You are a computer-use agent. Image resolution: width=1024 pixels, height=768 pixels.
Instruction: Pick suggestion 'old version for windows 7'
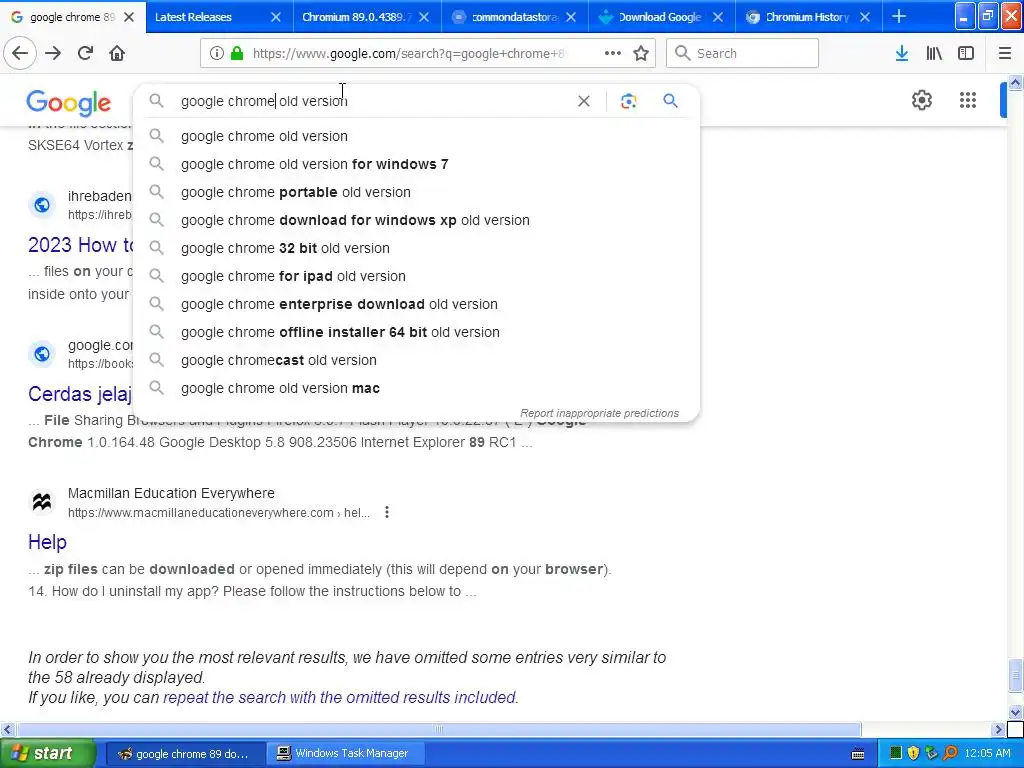pyautogui.click(x=416, y=164)
